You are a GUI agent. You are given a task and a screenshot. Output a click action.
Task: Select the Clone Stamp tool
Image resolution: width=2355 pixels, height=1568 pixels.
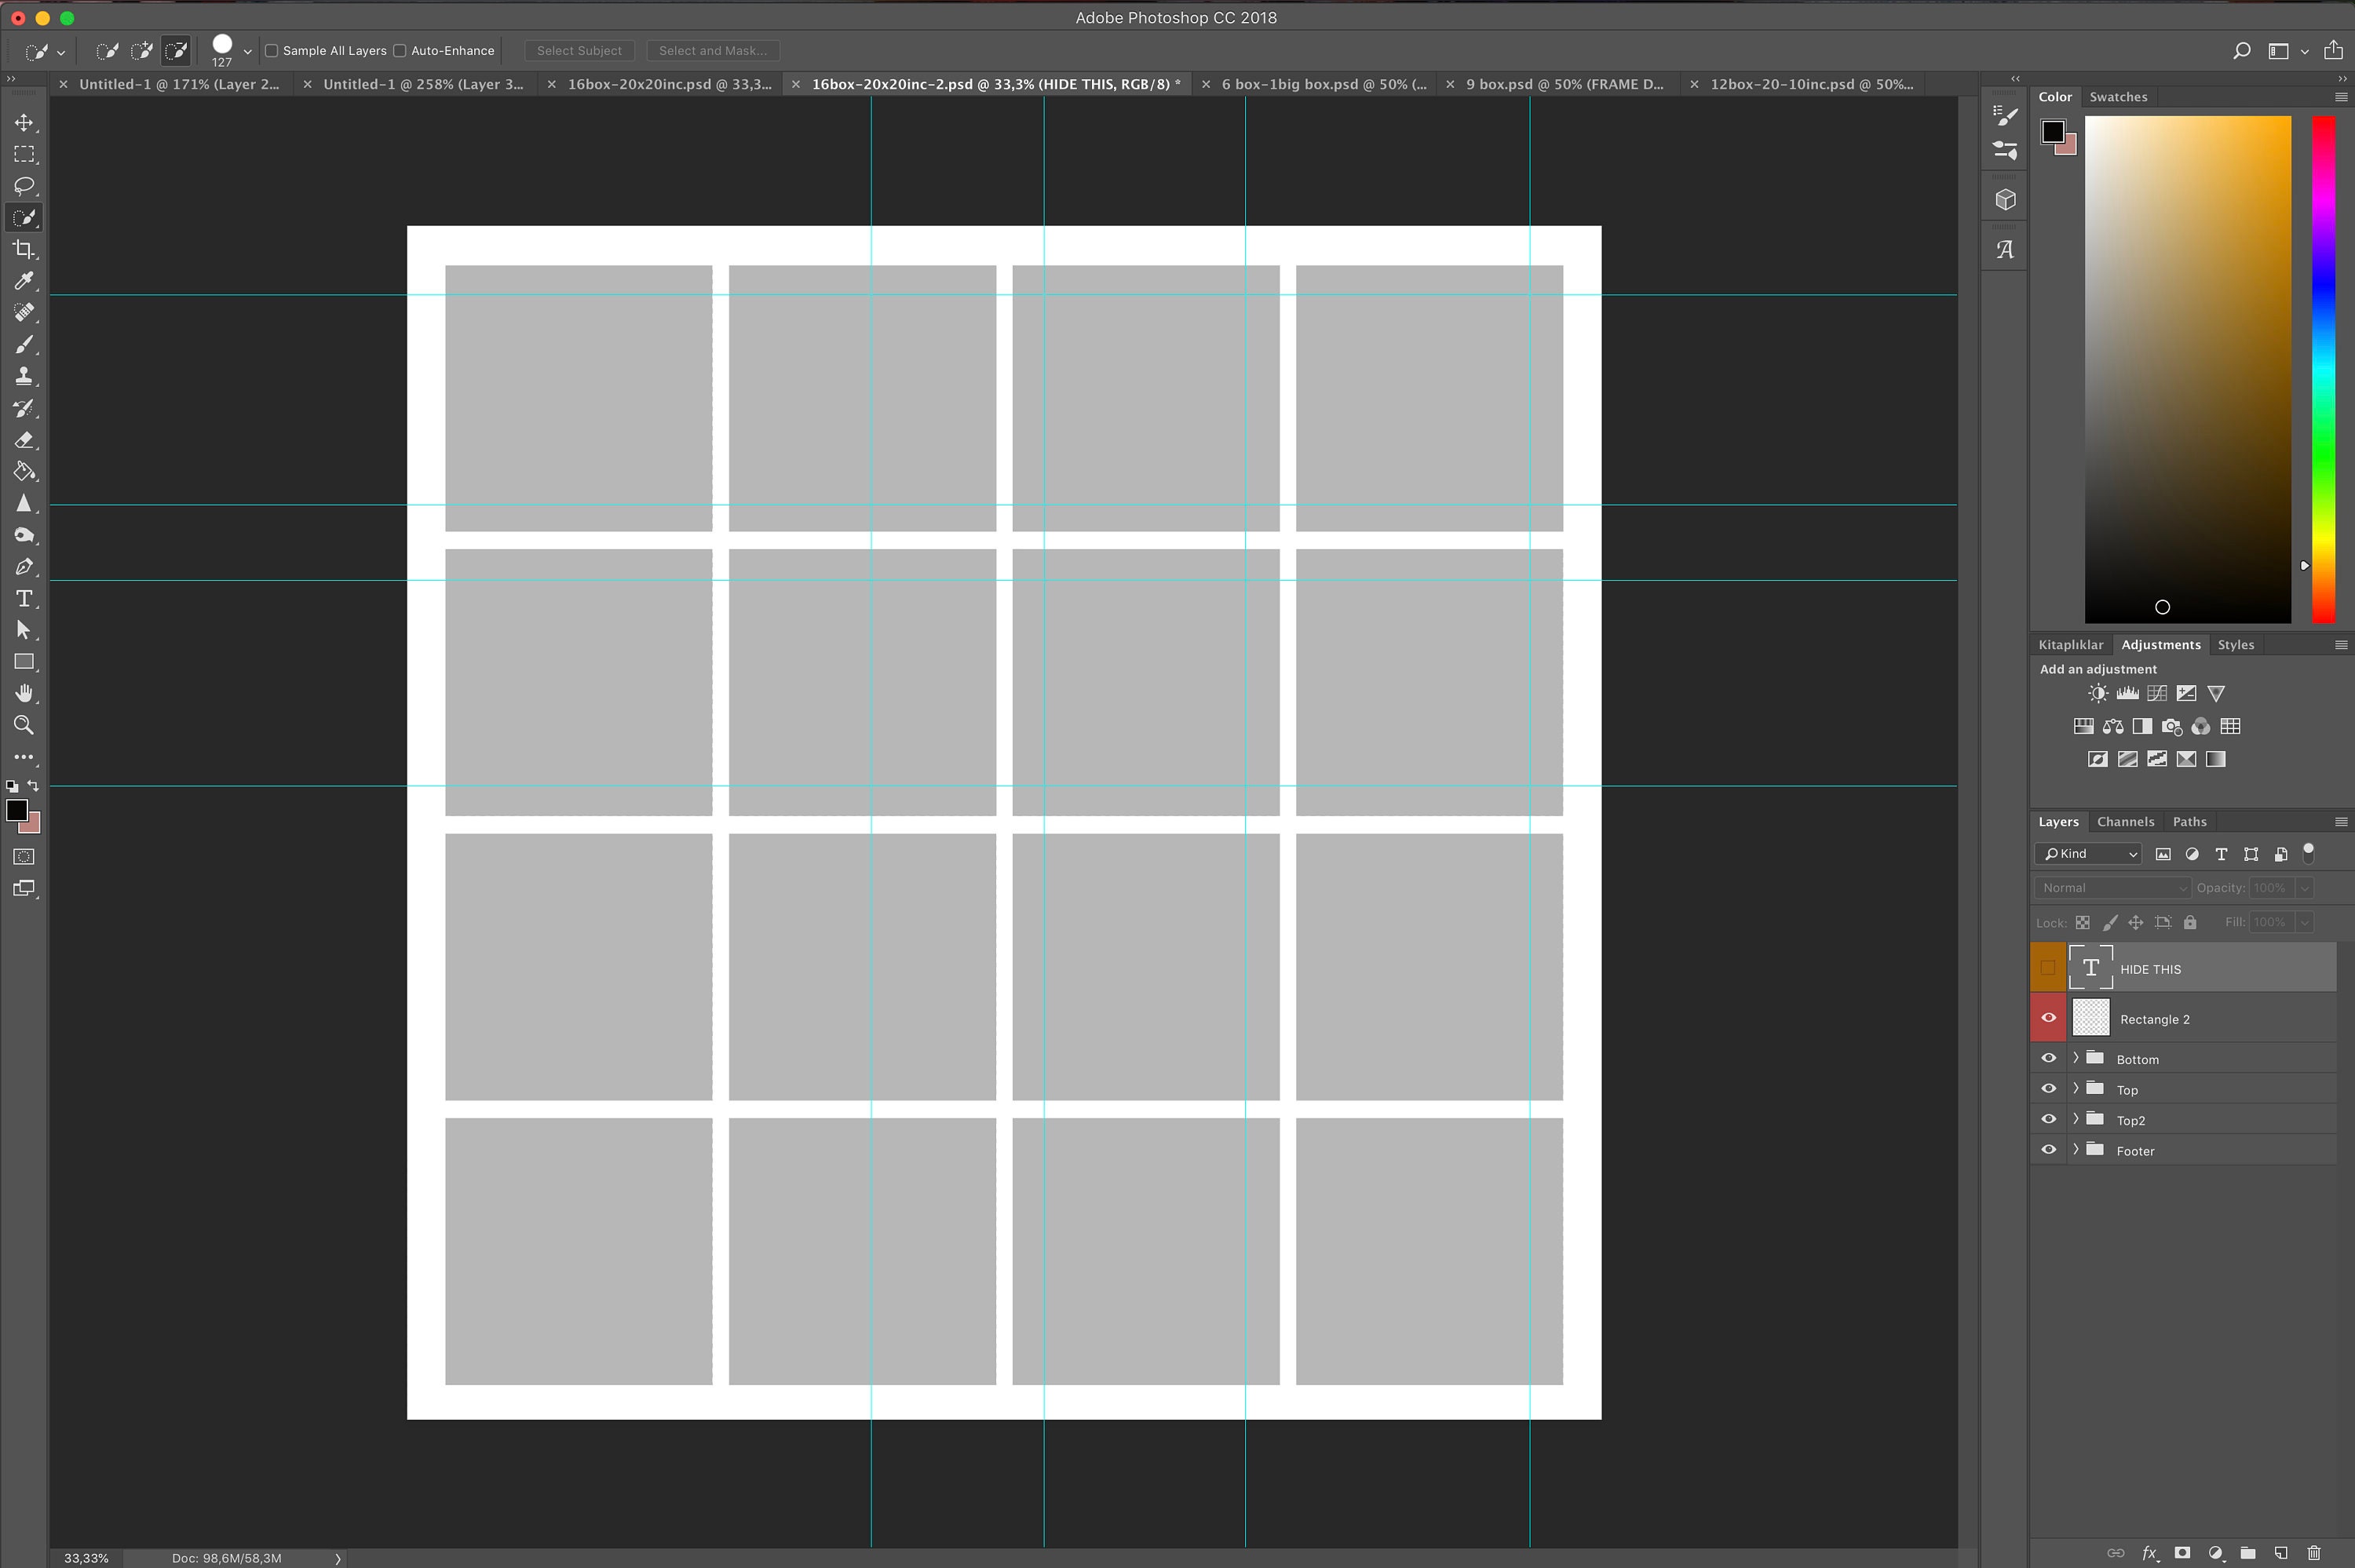click(x=24, y=376)
